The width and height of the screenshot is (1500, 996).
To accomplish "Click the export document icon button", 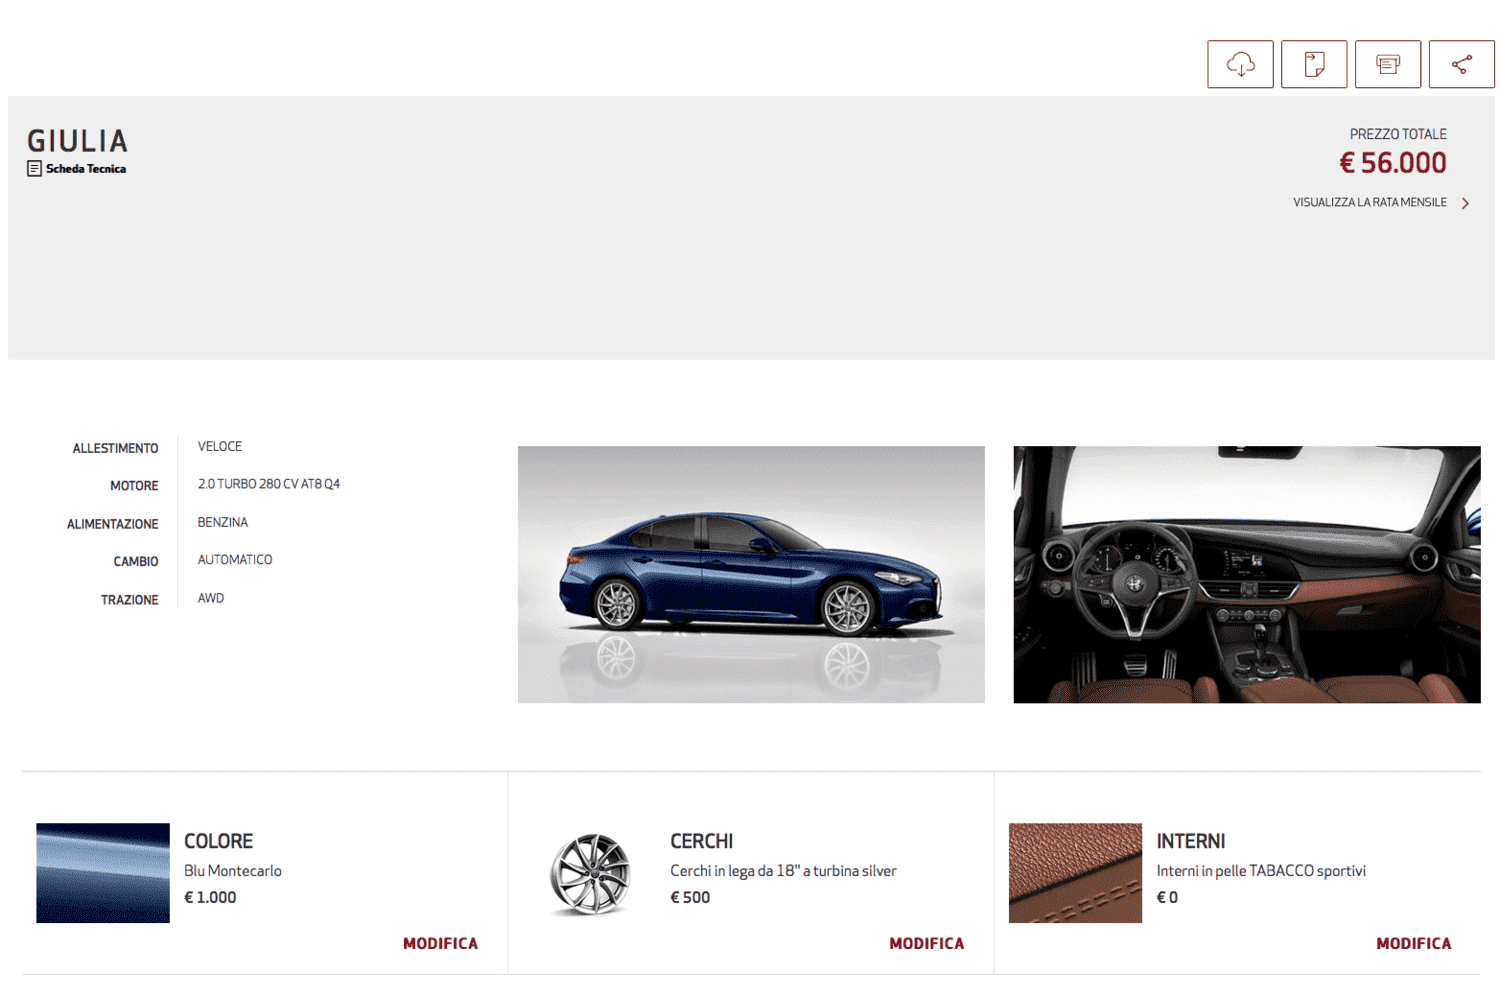I will click(1314, 64).
